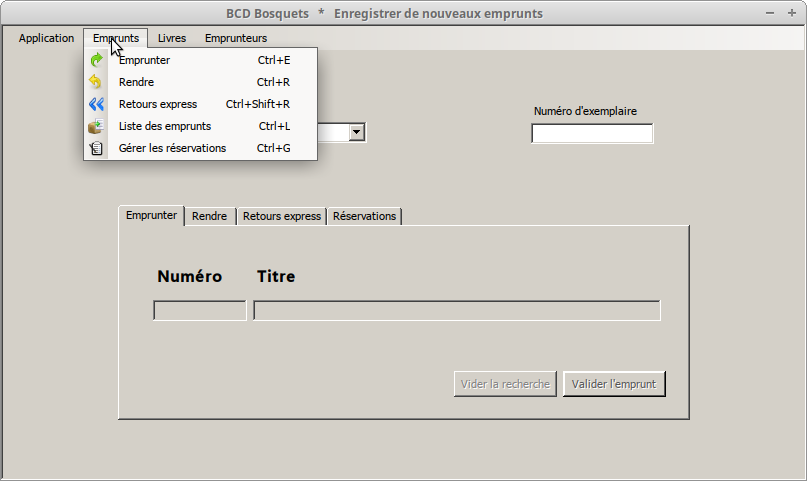This screenshot has height=481, width=807.
Task: Click the blue Retours express double-arrow icon
Action: click(x=96, y=104)
